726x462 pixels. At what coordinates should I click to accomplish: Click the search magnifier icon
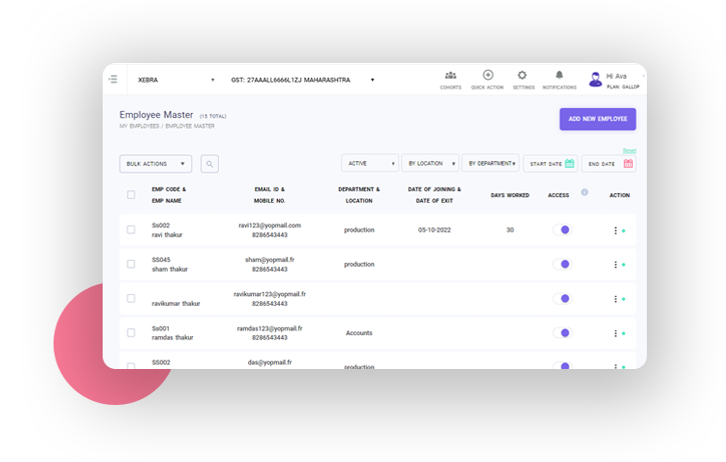coord(209,164)
